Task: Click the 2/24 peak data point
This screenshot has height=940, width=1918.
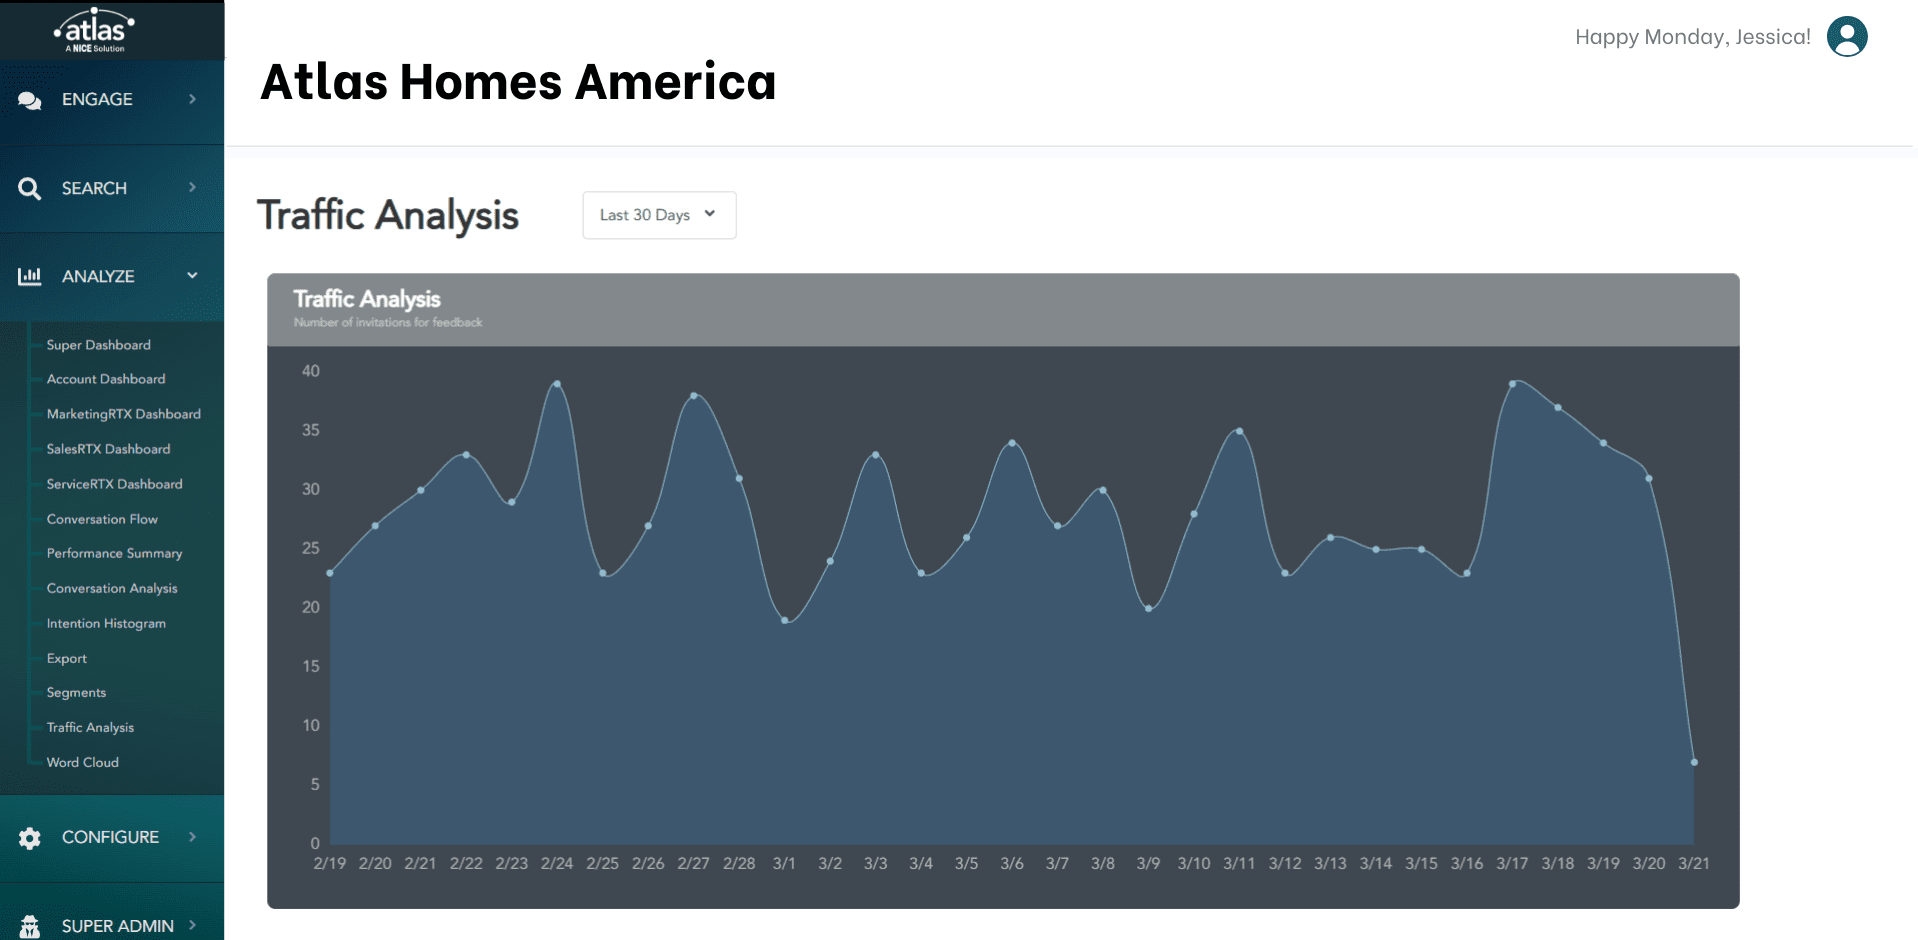Action: click(x=557, y=384)
